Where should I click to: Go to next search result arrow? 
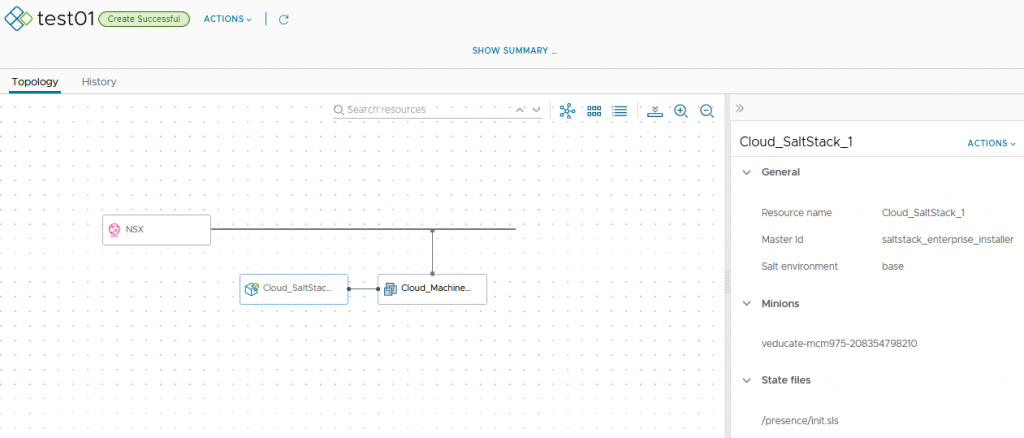point(536,110)
